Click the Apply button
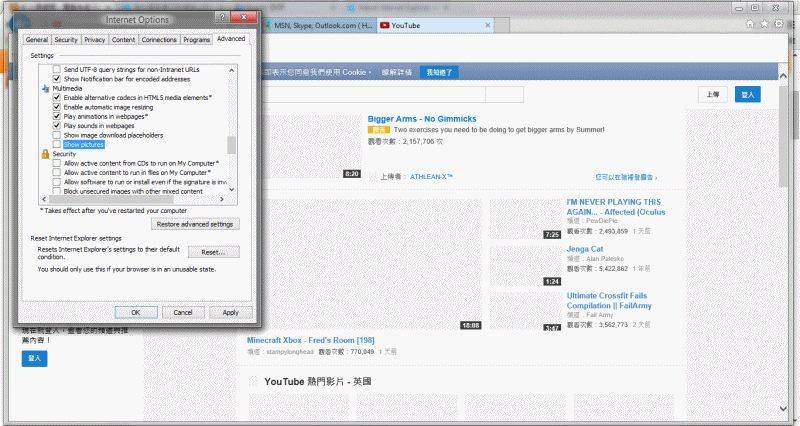Viewport: 800px width, 426px height. tap(231, 312)
